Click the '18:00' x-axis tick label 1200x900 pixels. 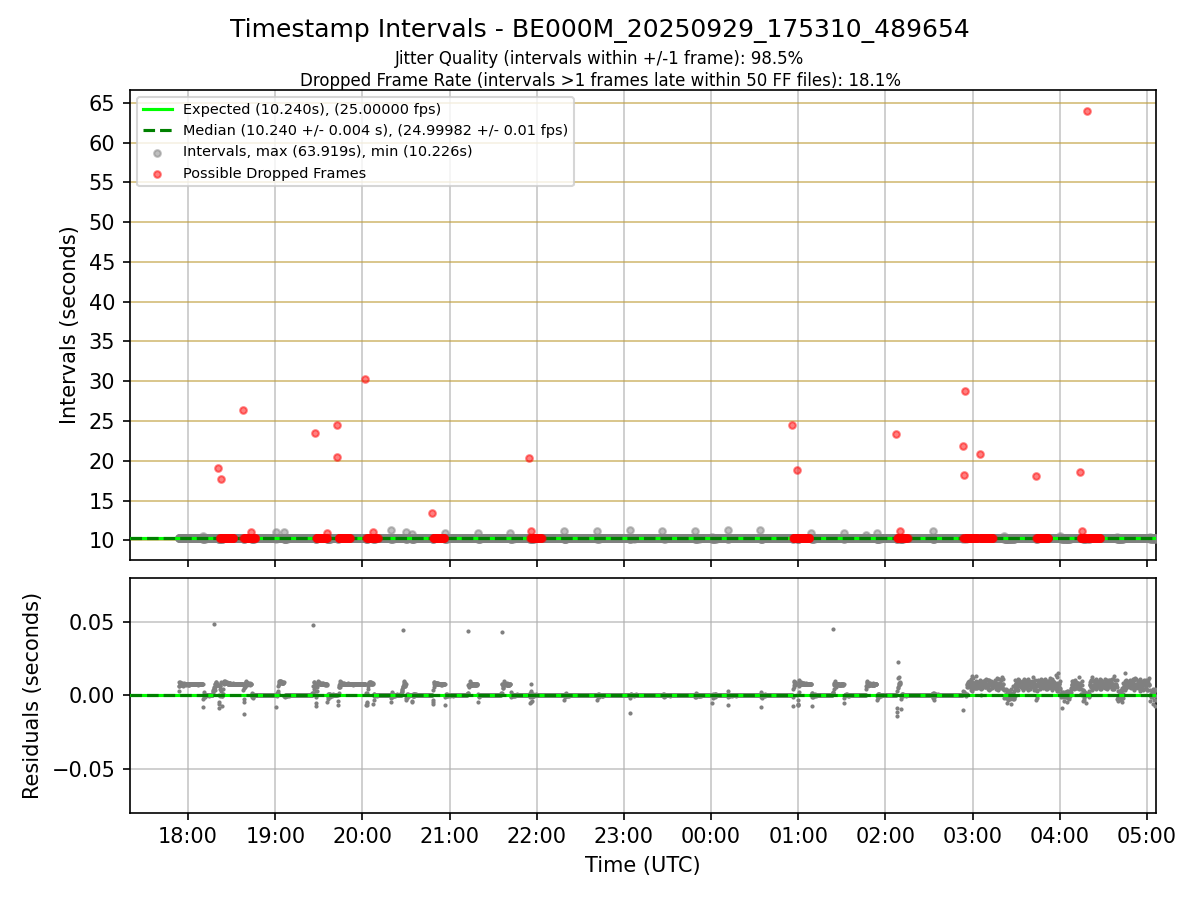[x=188, y=836]
